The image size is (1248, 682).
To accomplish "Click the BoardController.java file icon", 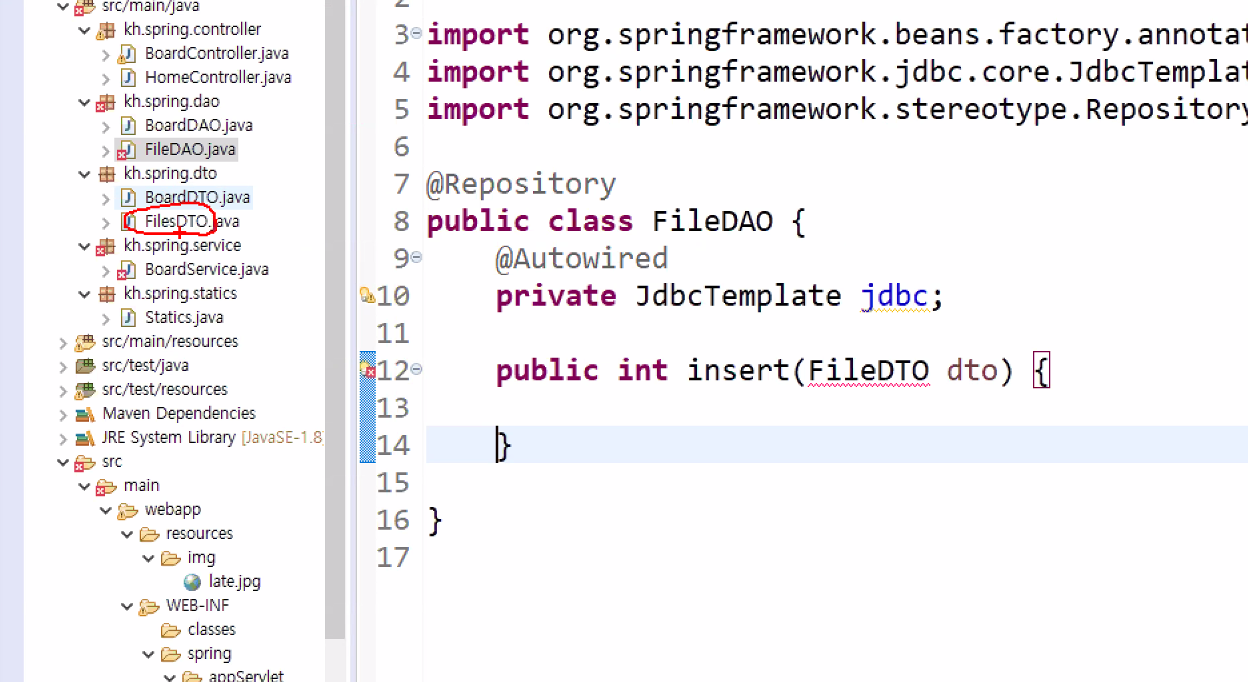I will pos(127,53).
